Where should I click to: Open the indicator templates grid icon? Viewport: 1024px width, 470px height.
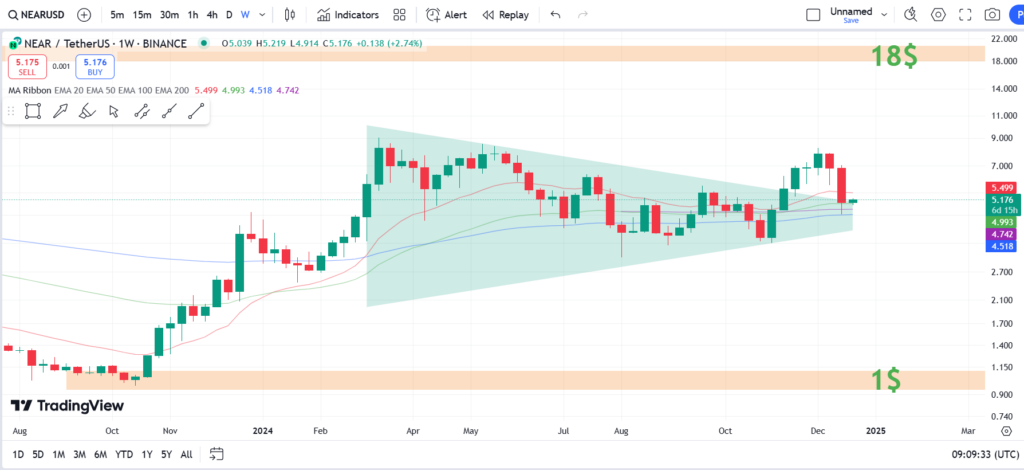coord(400,15)
